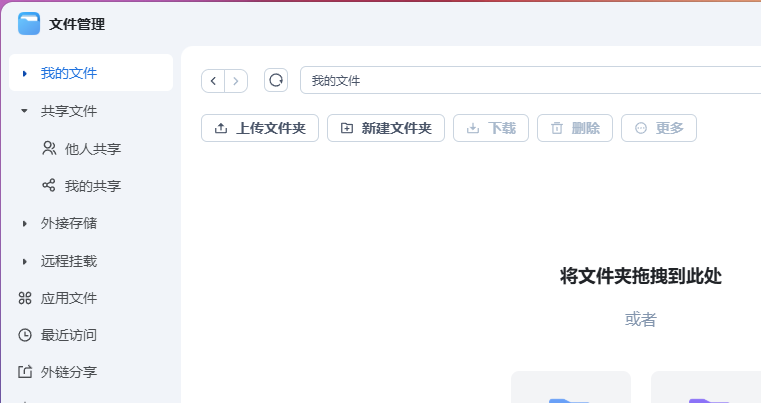Image resolution: width=761 pixels, height=403 pixels.
Task: Click the 文件管理 window title text
Action: click(x=77, y=24)
